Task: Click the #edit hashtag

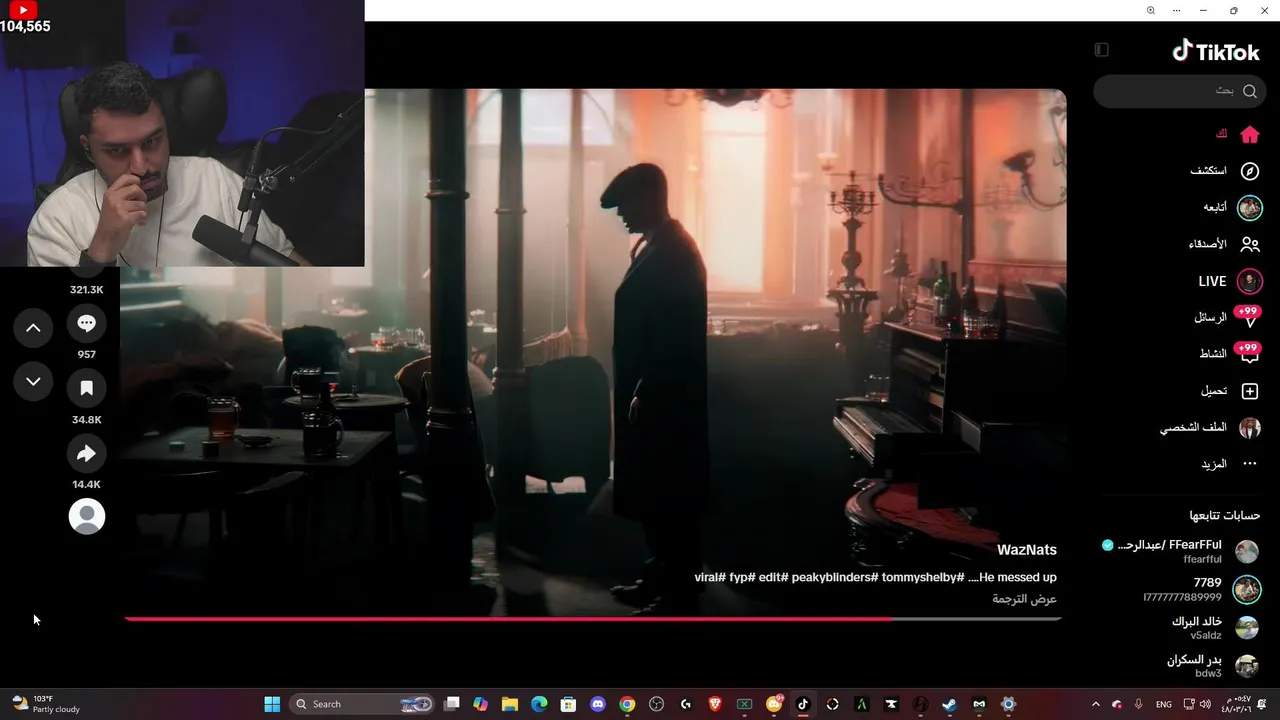Action: pos(772,578)
